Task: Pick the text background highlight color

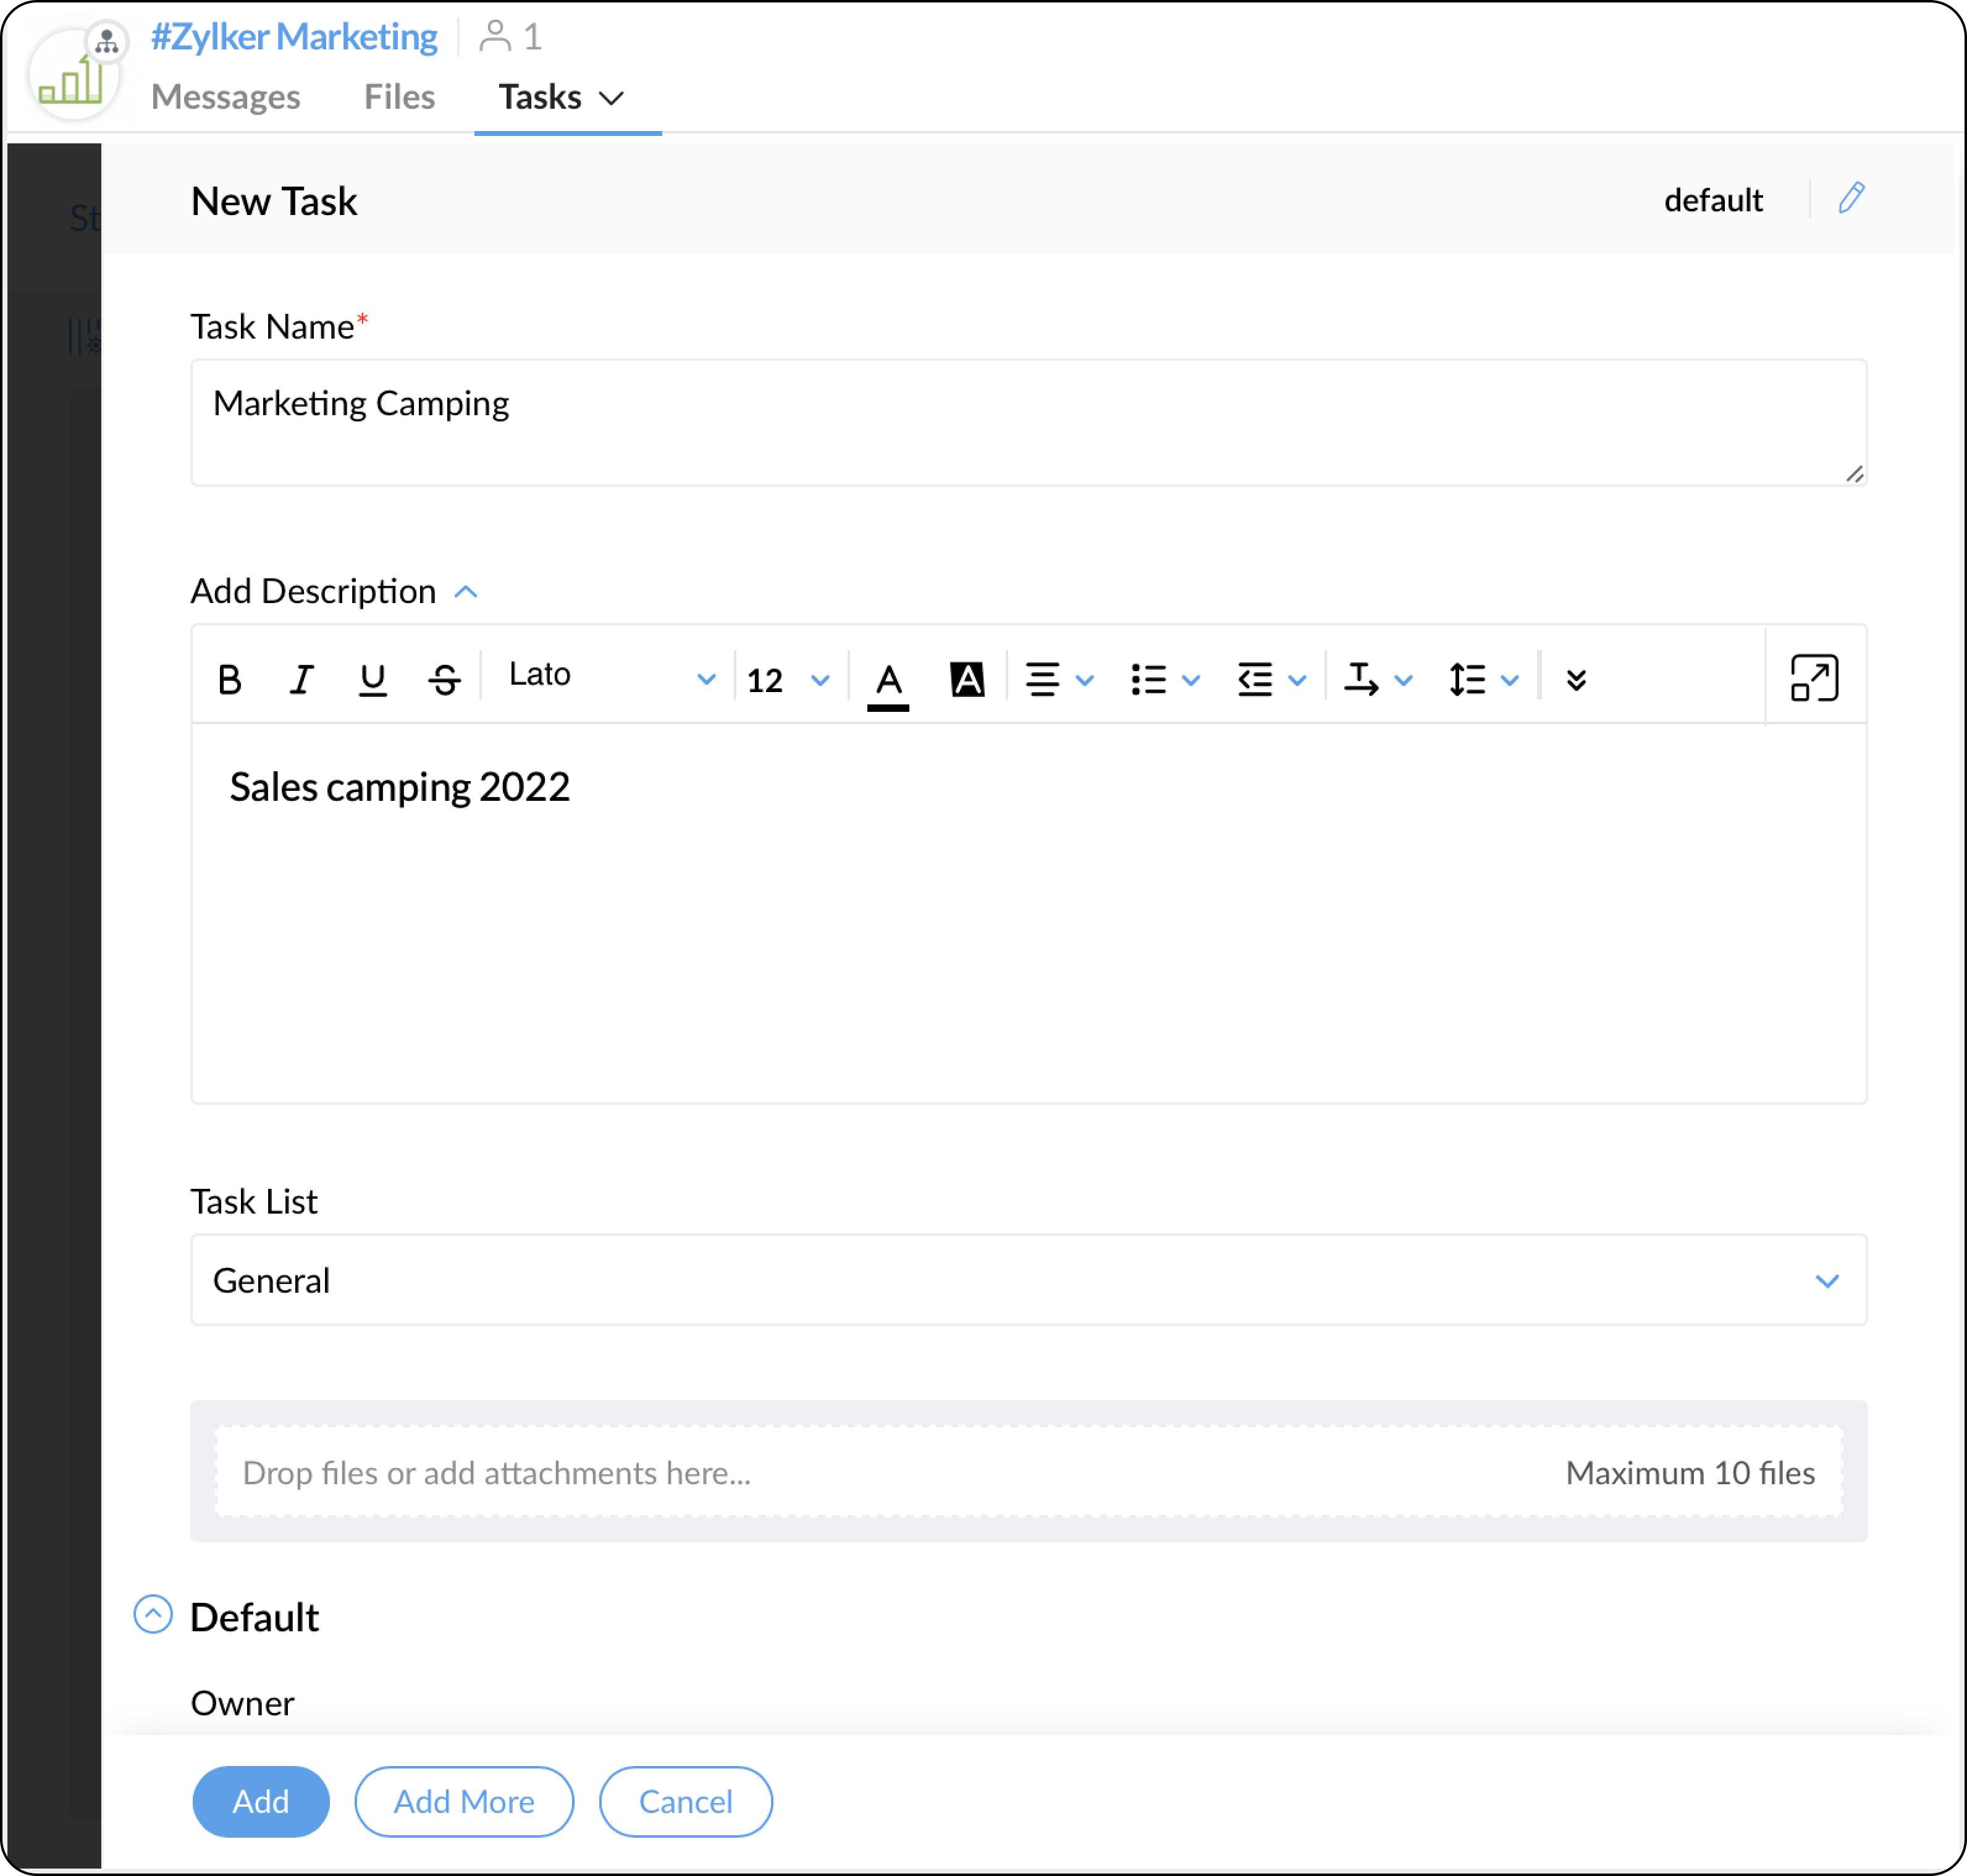Action: pos(966,680)
